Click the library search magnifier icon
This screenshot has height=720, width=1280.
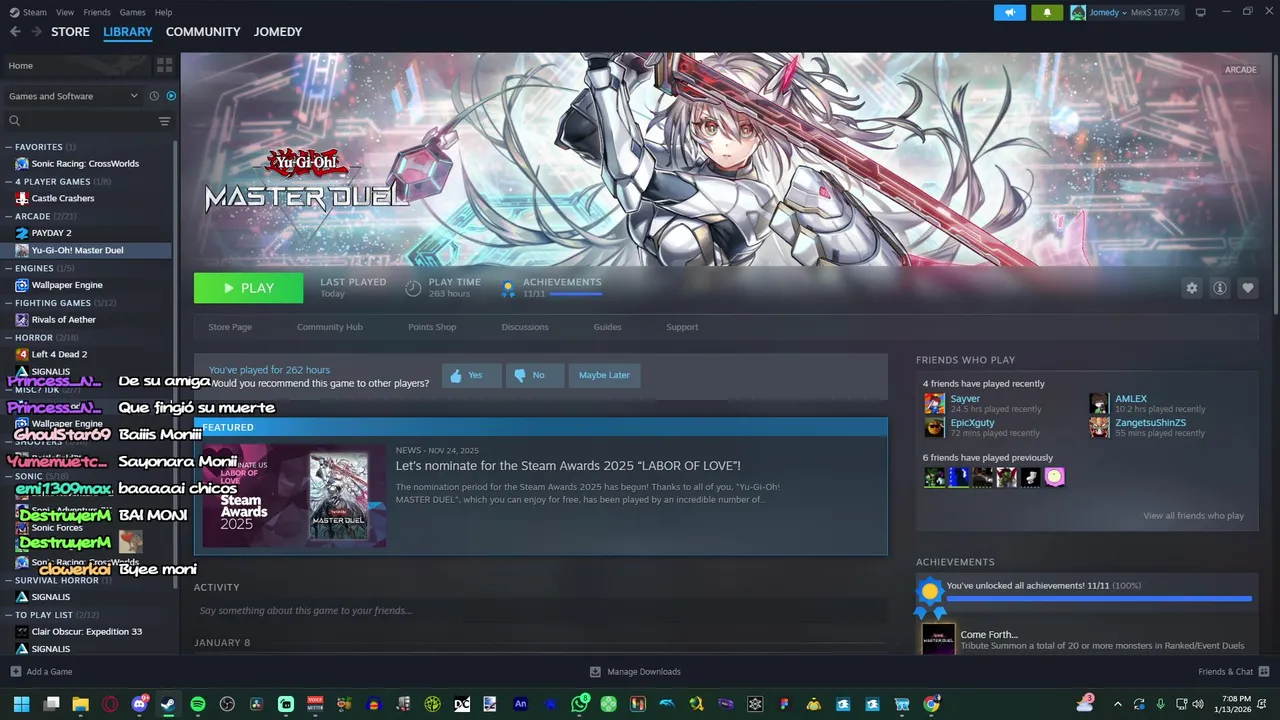point(15,121)
